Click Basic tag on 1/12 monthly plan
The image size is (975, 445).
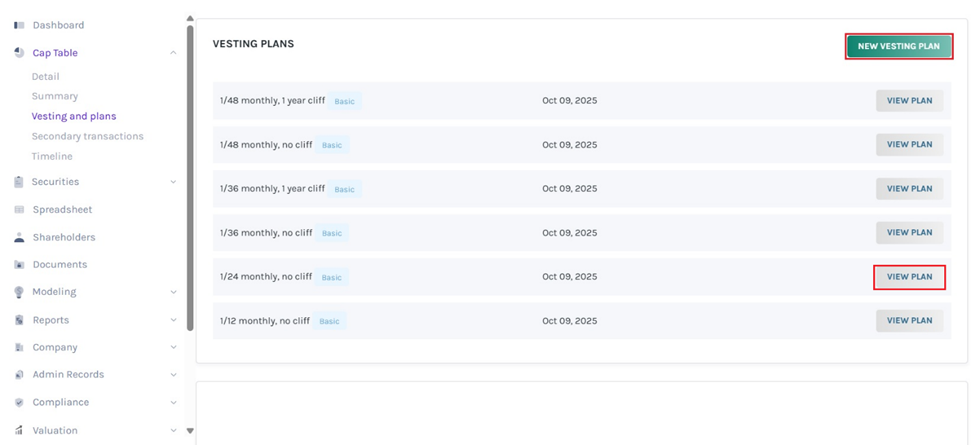pyautogui.click(x=329, y=321)
